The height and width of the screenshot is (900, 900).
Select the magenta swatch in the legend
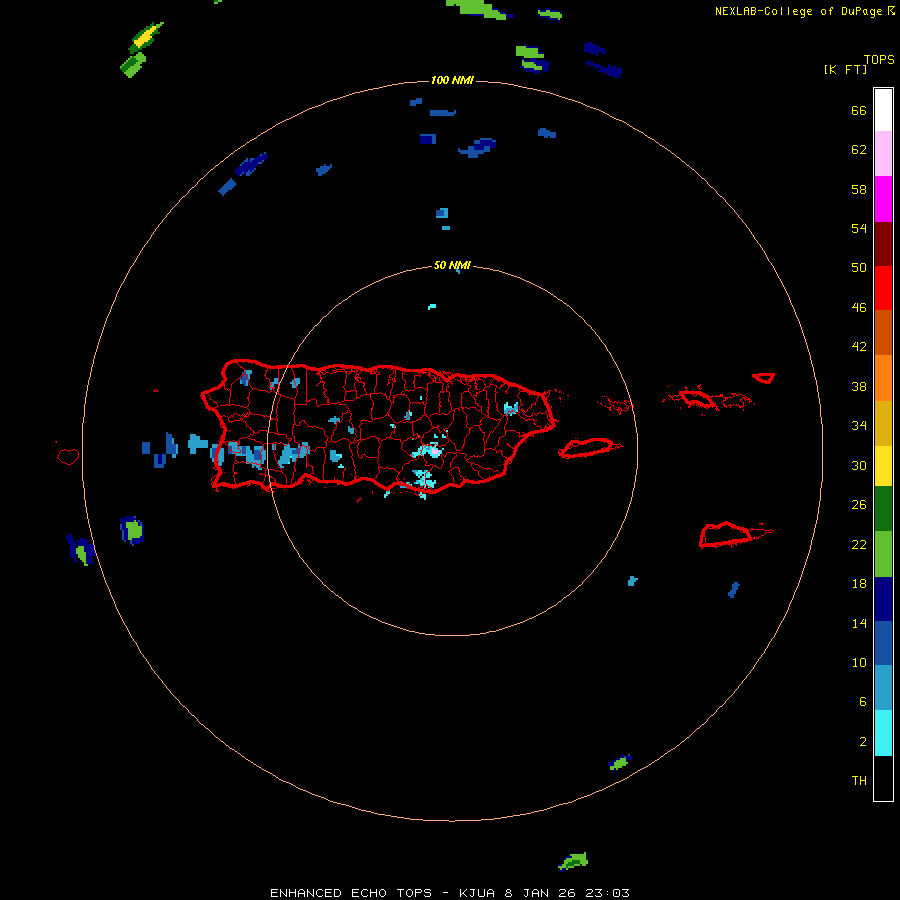[x=883, y=199]
